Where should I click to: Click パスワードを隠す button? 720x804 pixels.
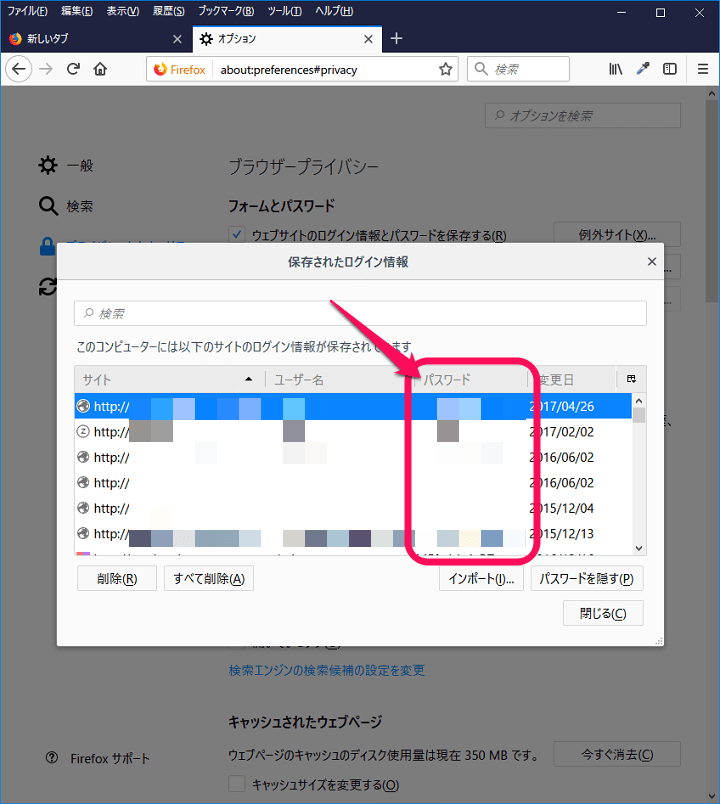587,578
